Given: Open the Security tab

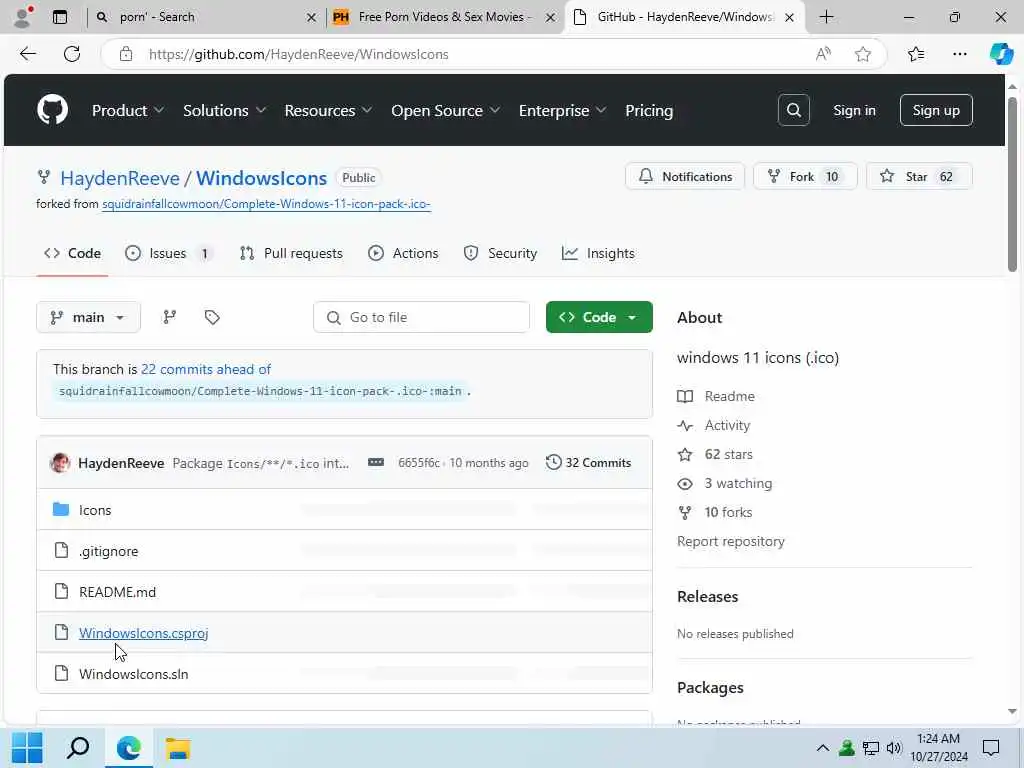Looking at the screenshot, I should [500, 253].
